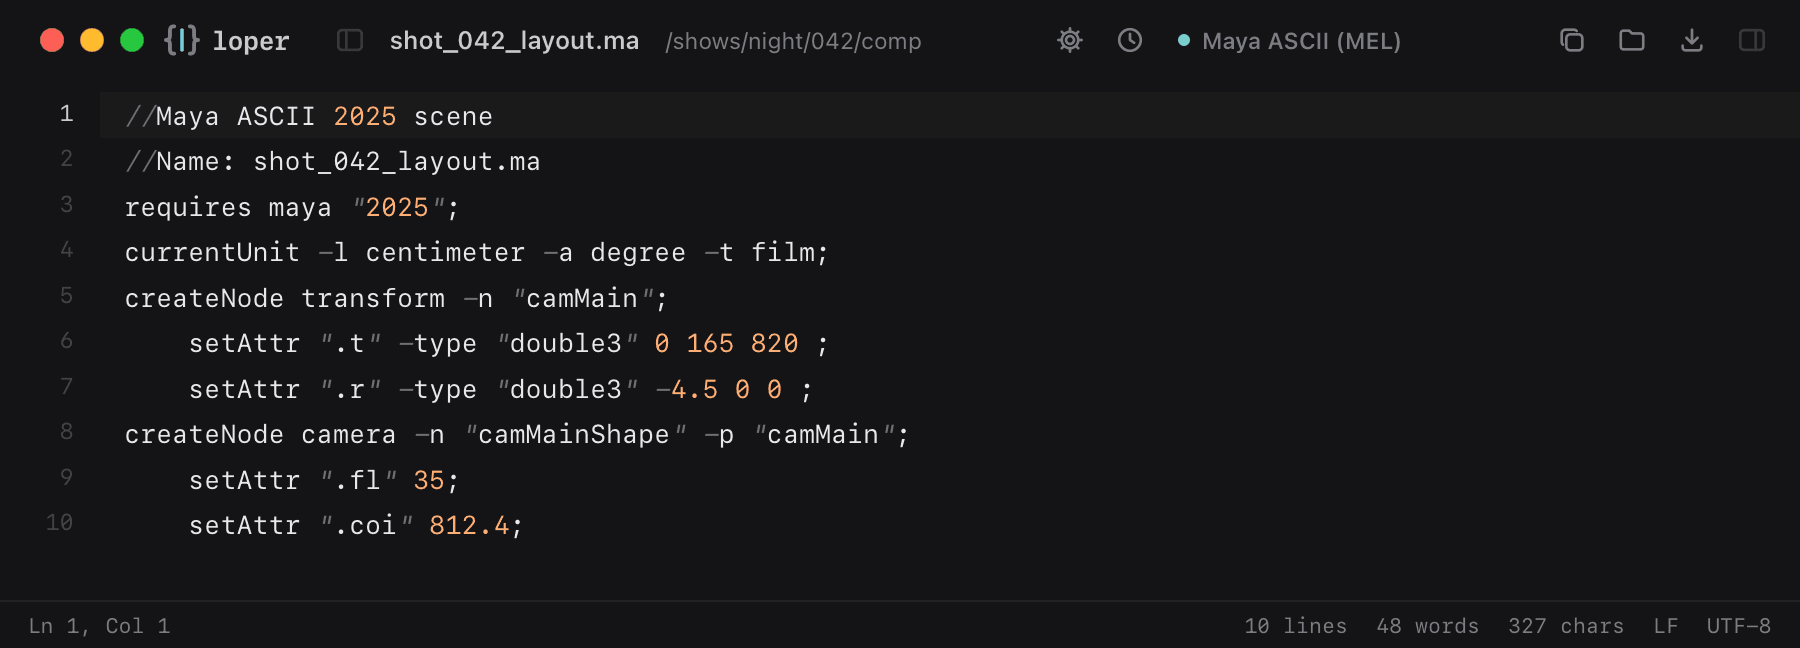The height and width of the screenshot is (648, 1800).
Task: Click line number 1 in gutter
Action: coord(66,114)
